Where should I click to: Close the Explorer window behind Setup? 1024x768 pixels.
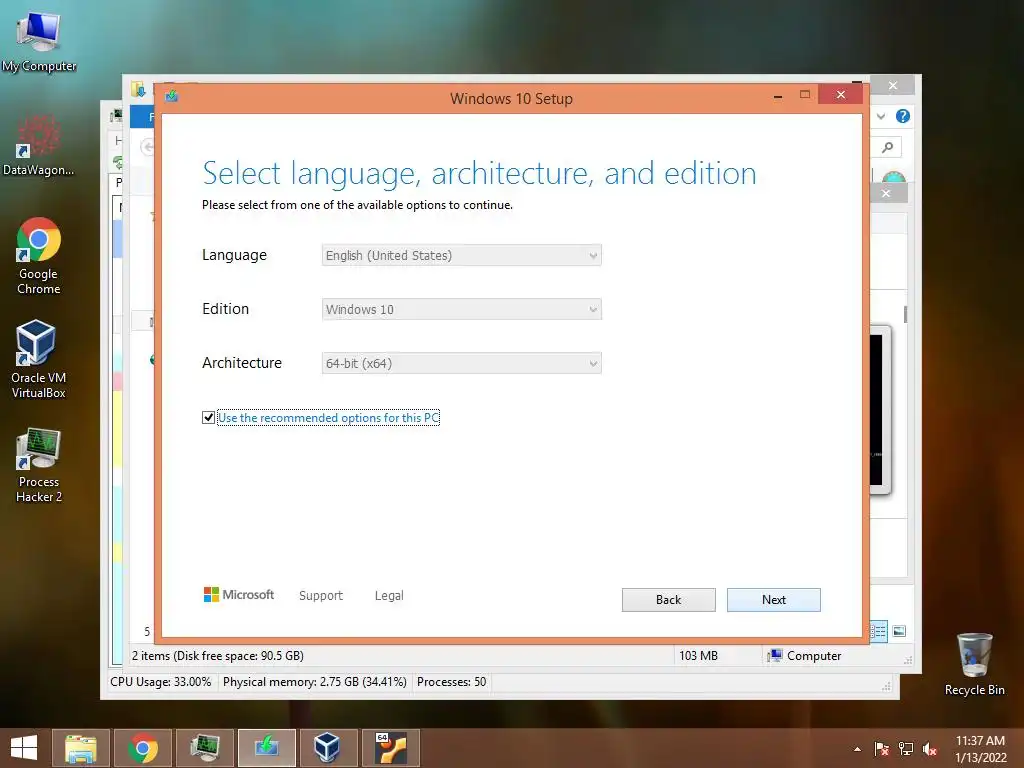pyautogui.click(x=893, y=86)
